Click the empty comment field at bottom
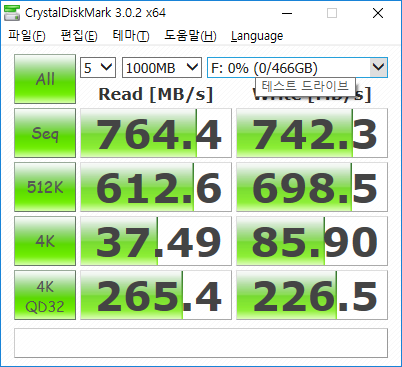Image resolution: width=402 pixels, height=367 pixels. click(201, 343)
